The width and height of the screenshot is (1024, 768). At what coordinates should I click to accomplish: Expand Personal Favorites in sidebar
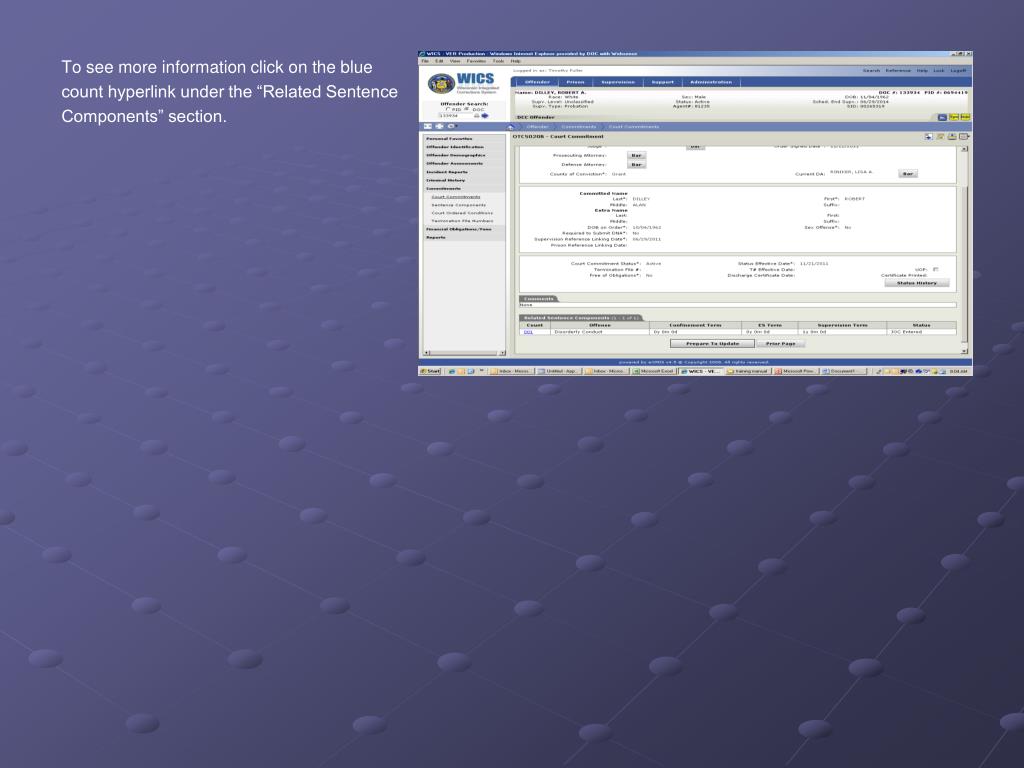click(x=464, y=138)
